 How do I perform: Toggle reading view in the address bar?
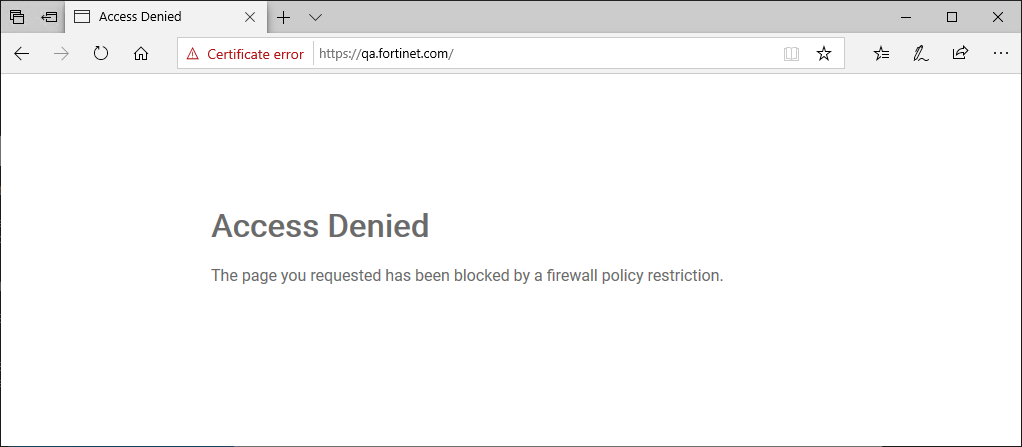(791, 54)
